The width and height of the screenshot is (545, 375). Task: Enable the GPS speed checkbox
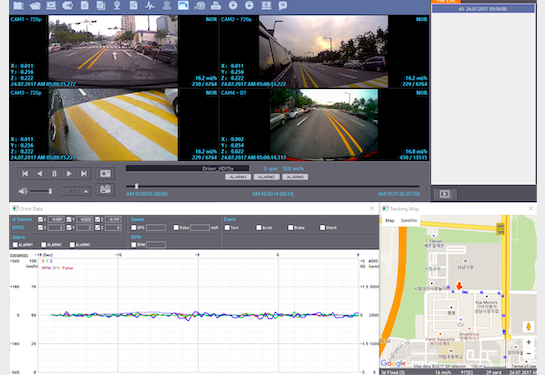click(134, 227)
